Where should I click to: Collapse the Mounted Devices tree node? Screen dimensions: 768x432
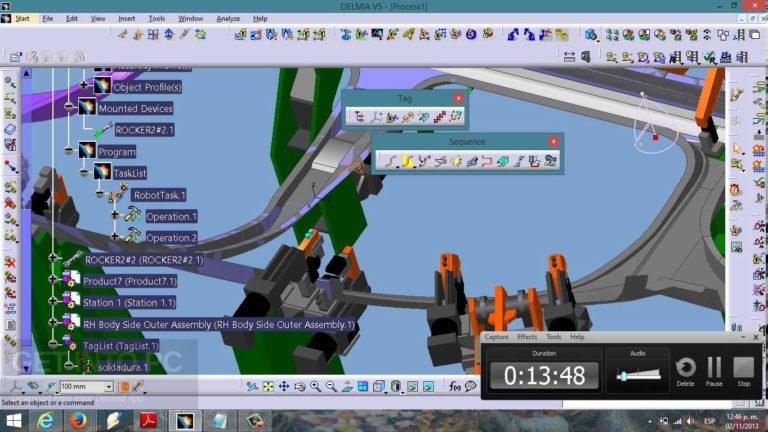69,107
